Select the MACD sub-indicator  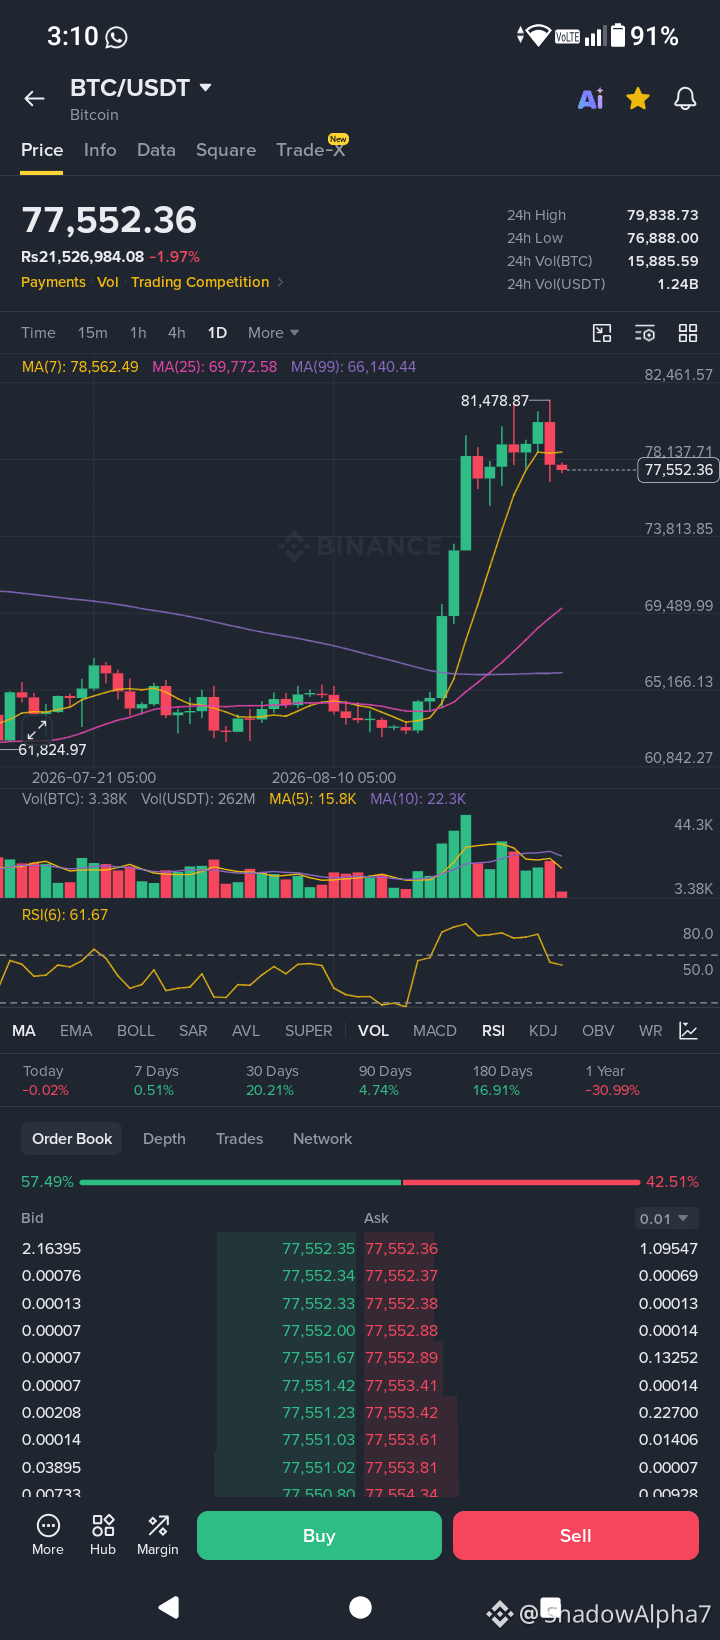point(435,1031)
